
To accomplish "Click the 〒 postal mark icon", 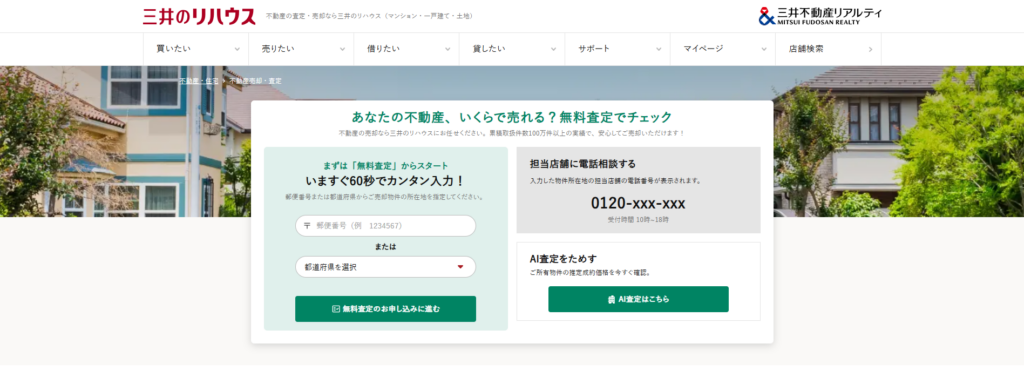I will click(x=307, y=226).
